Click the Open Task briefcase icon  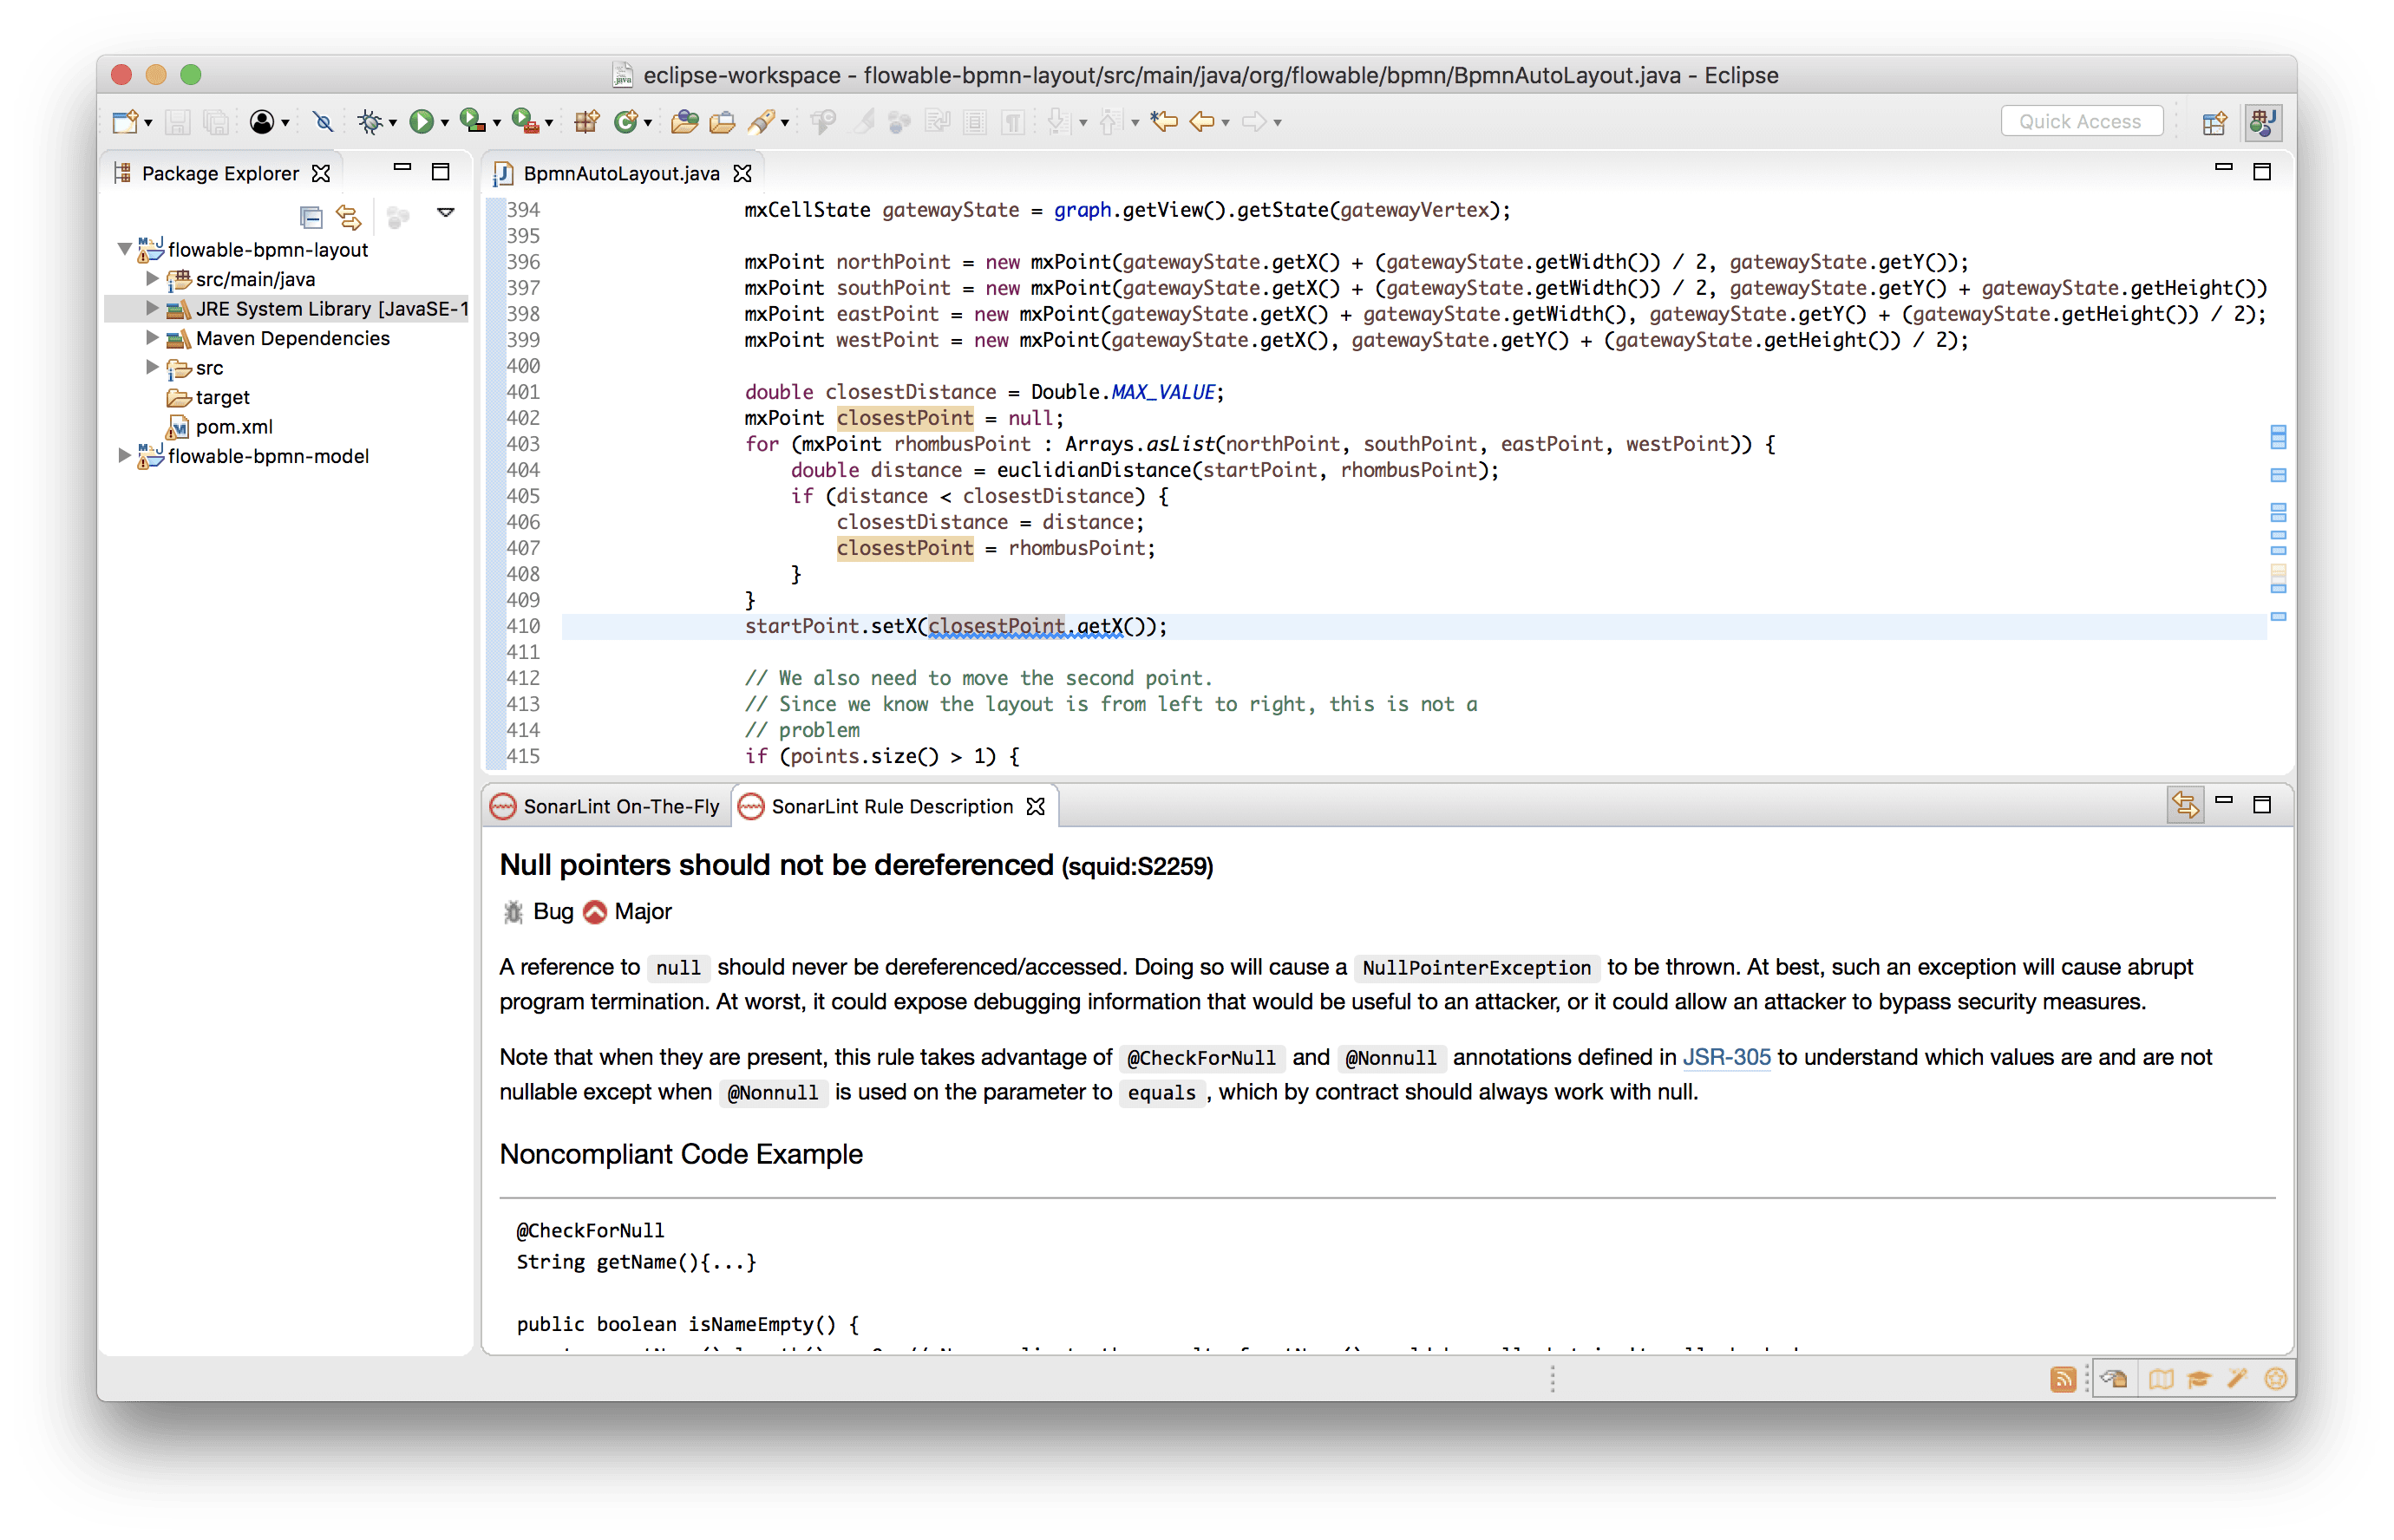pos(722,122)
